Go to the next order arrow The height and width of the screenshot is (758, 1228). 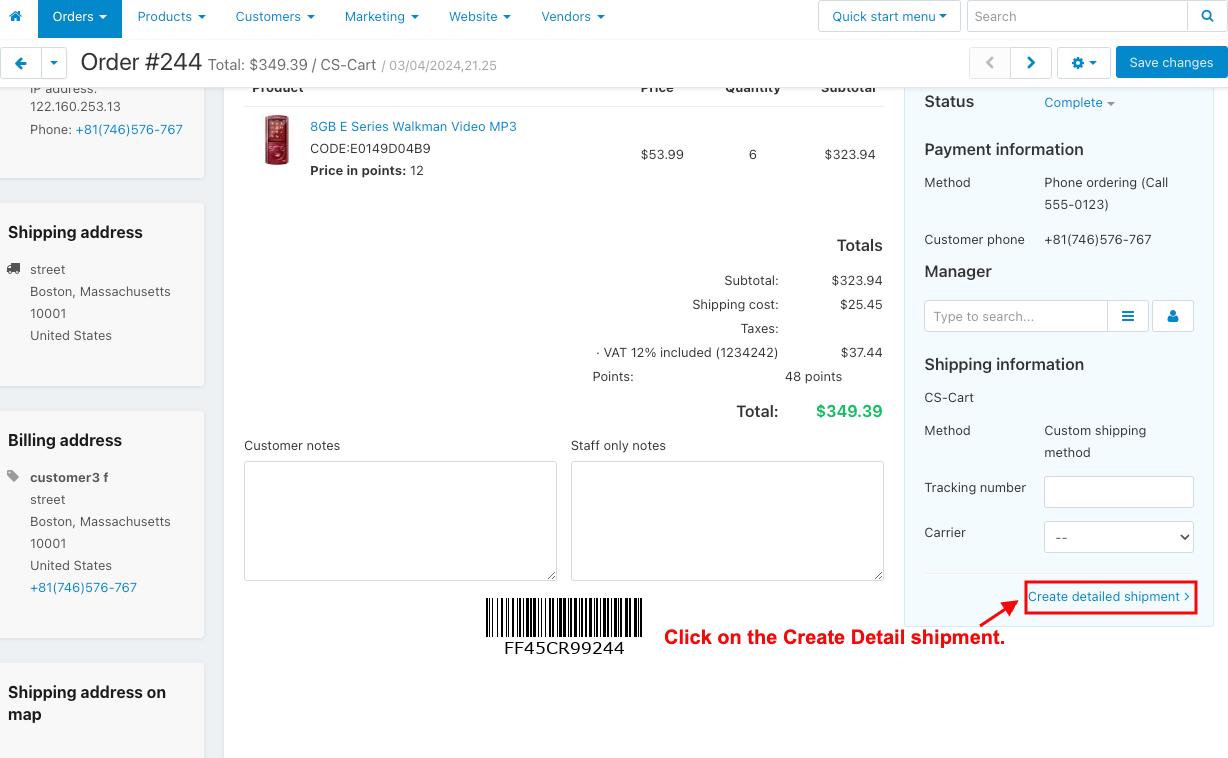pyautogui.click(x=1030, y=62)
